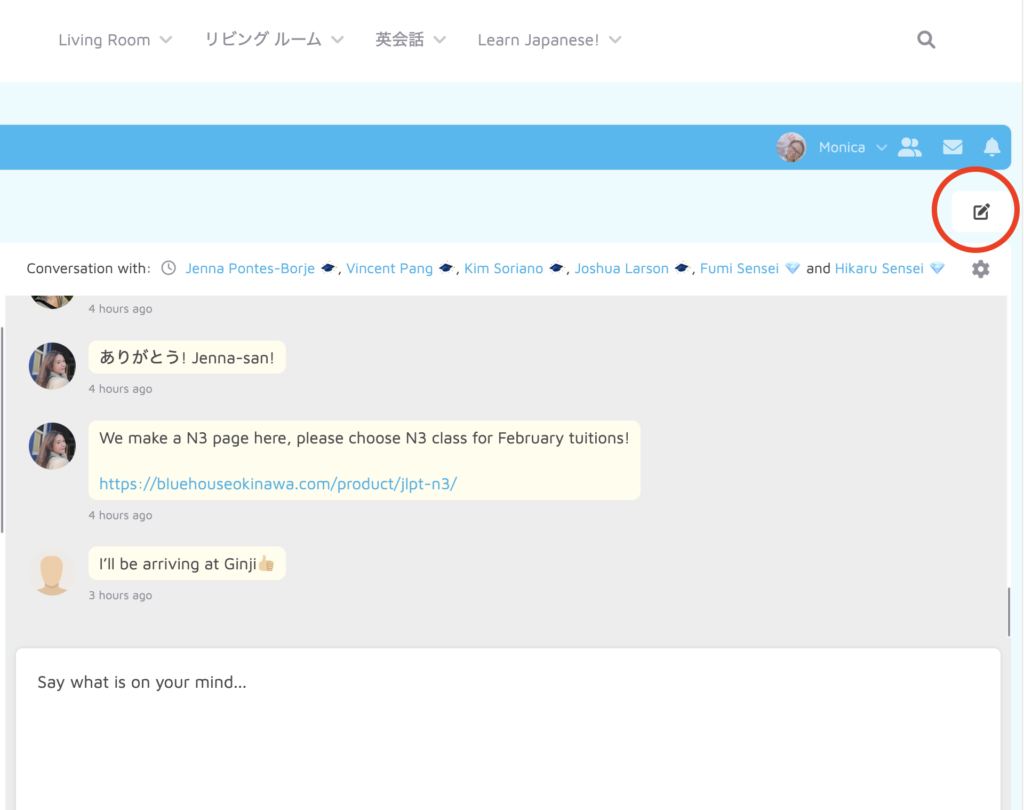Open the friends group icon

909,147
